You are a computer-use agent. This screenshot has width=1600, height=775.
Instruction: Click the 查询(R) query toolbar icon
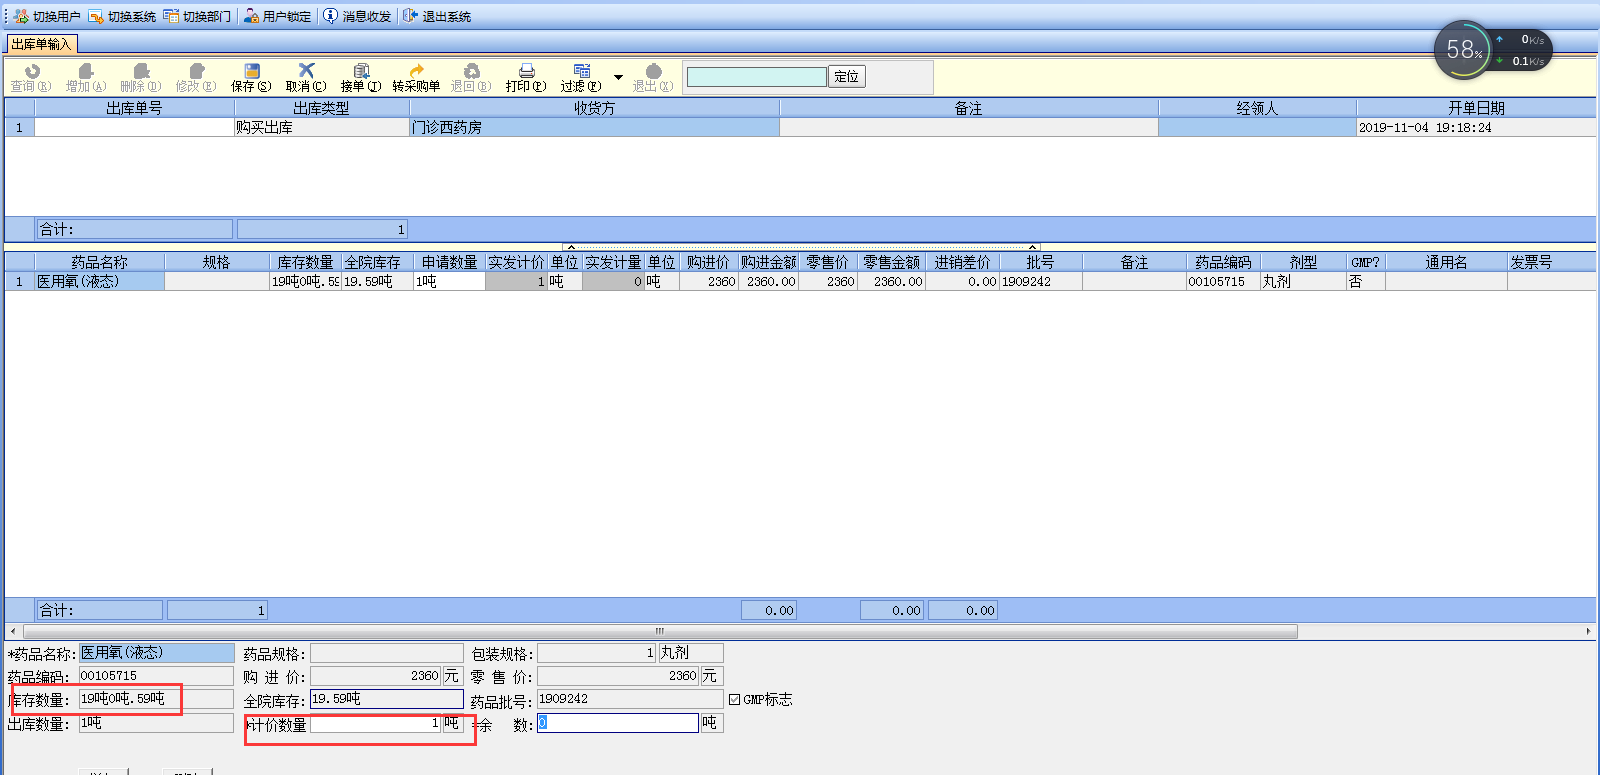click(31, 71)
